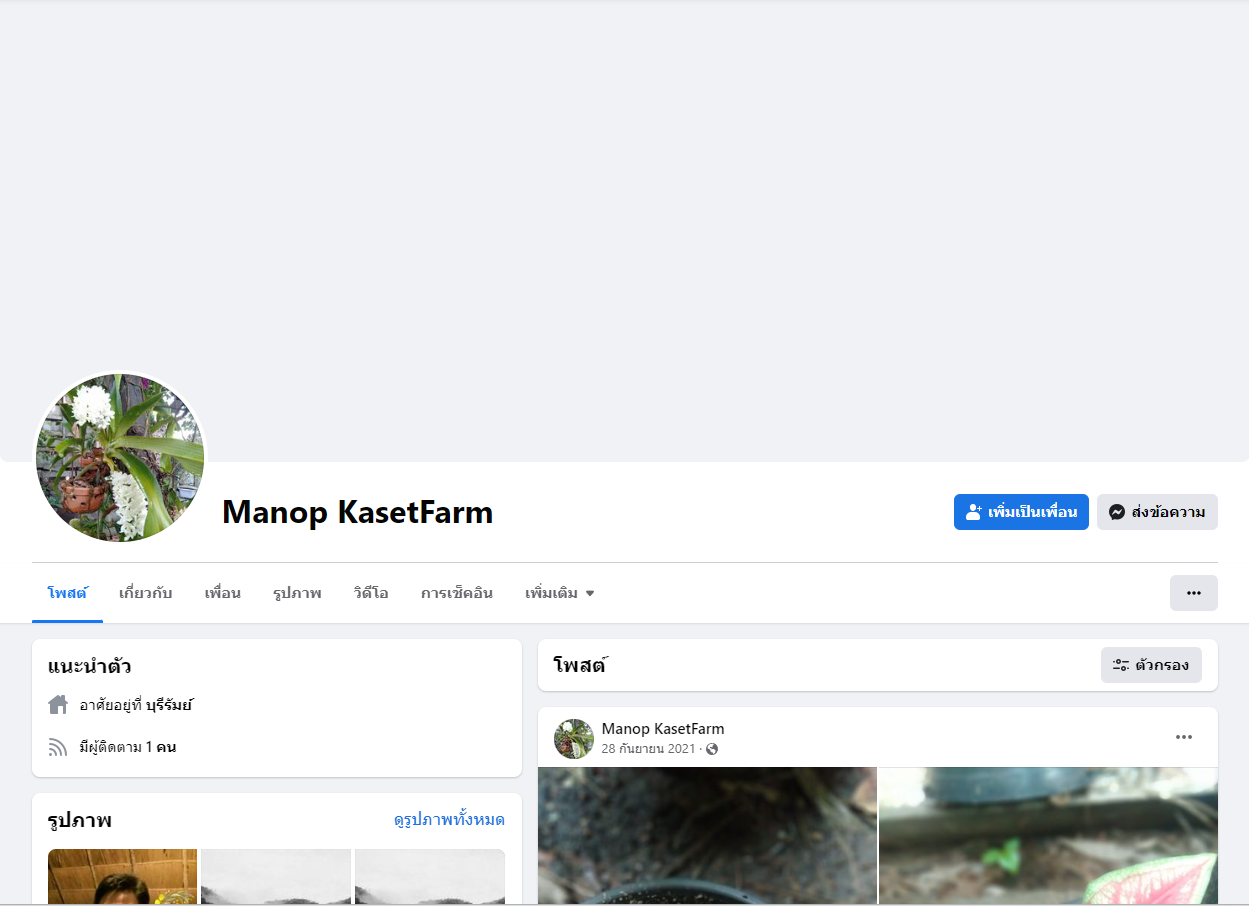The width and height of the screenshot is (1249, 906).
Task: Click the Manop KasetFarm post author name
Action: (663, 729)
